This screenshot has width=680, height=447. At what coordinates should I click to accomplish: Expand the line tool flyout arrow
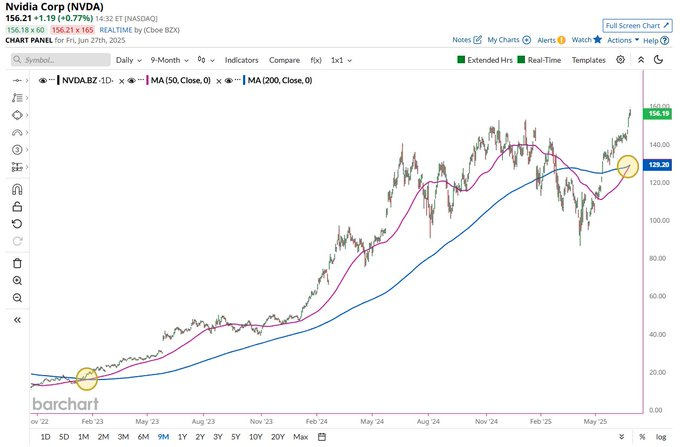click(x=27, y=81)
